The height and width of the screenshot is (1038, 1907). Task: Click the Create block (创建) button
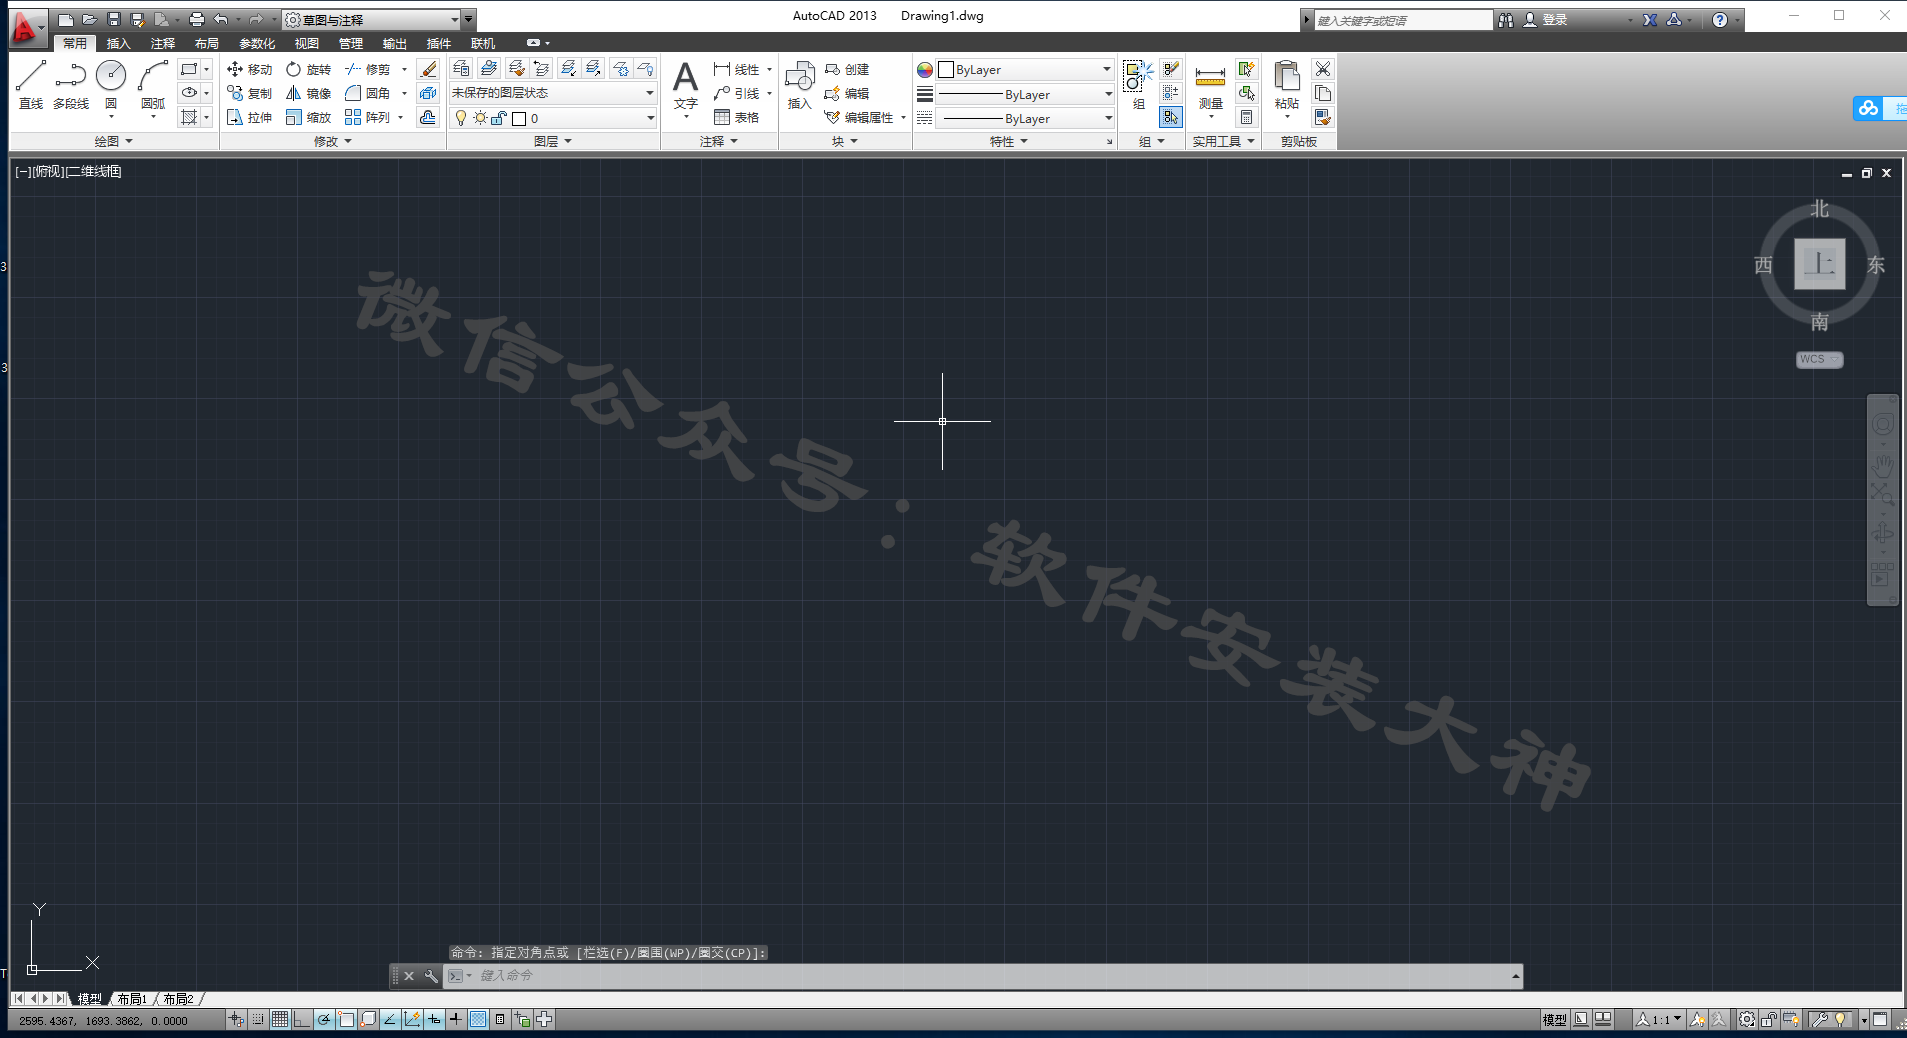pyautogui.click(x=847, y=69)
